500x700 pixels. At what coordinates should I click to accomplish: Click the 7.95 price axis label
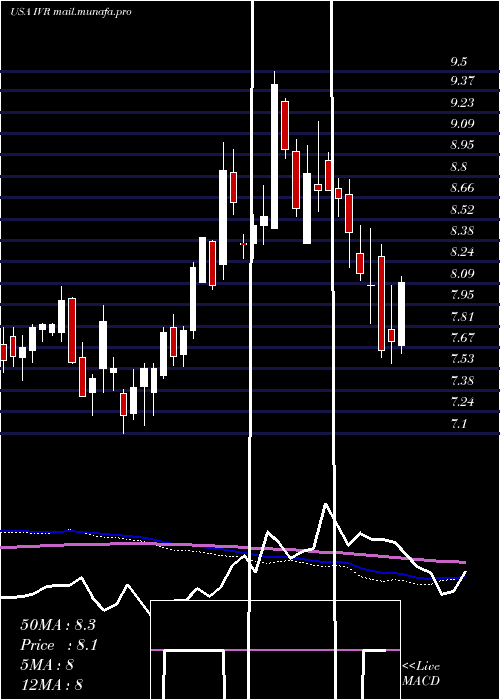pyautogui.click(x=462, y=295)
